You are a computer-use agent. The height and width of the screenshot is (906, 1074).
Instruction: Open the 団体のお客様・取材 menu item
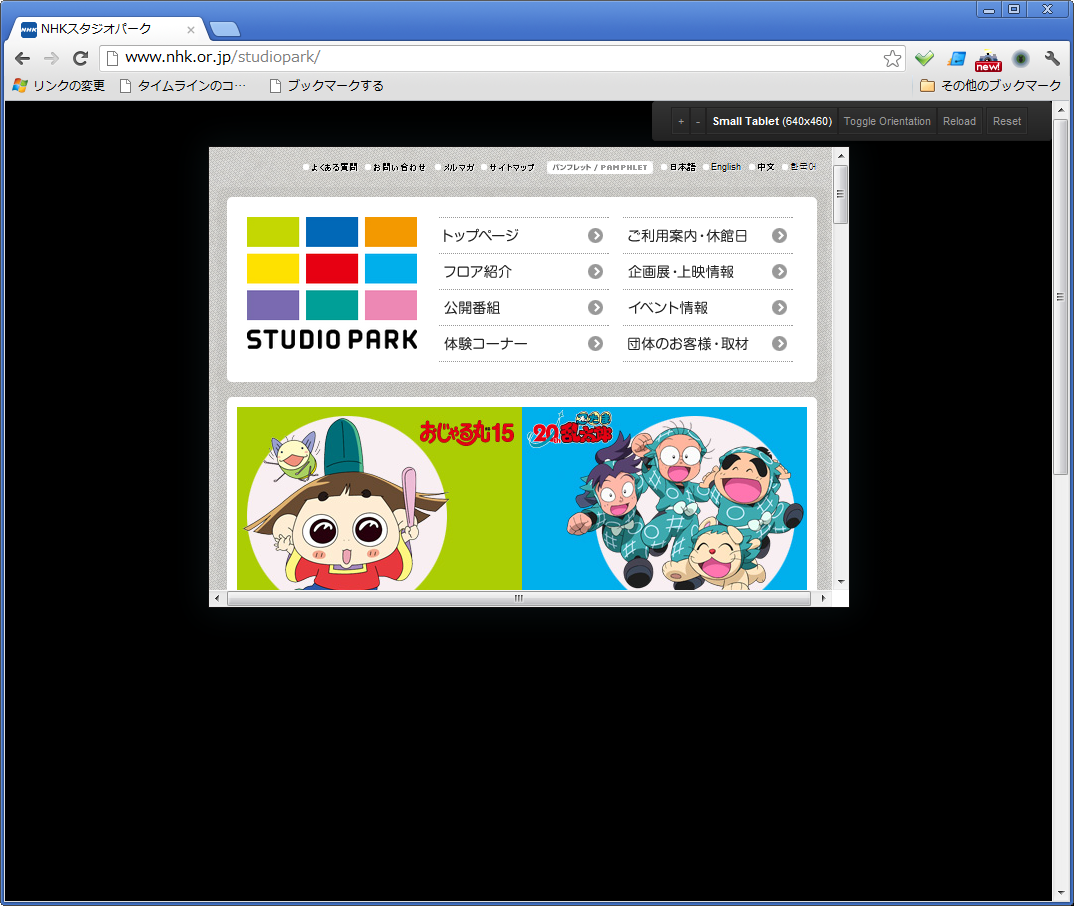point(708,344)
